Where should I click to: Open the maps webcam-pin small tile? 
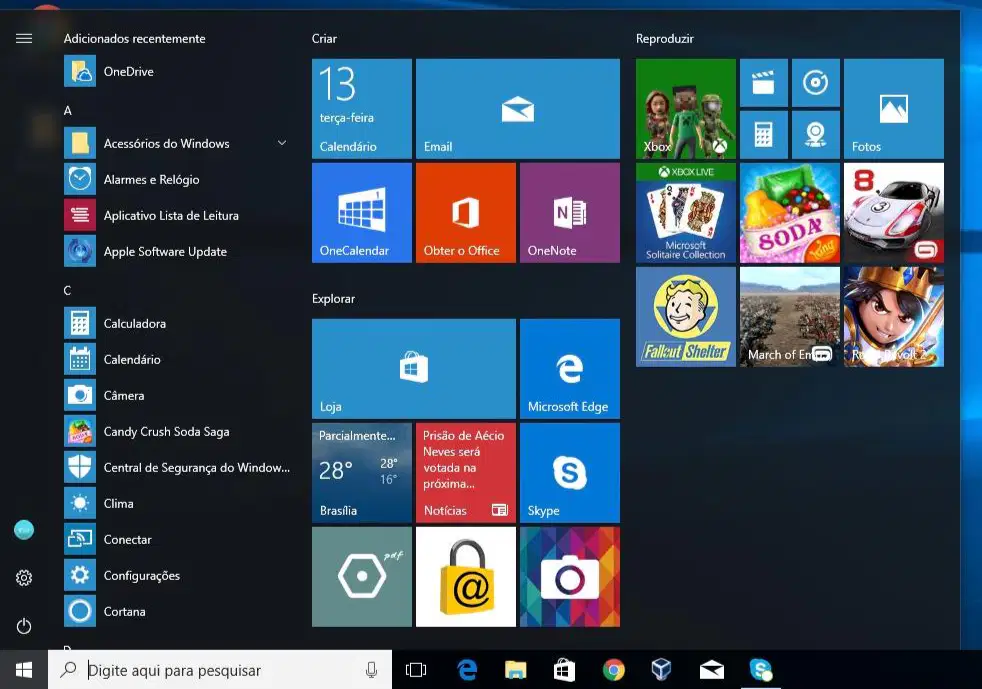(815, 135)
